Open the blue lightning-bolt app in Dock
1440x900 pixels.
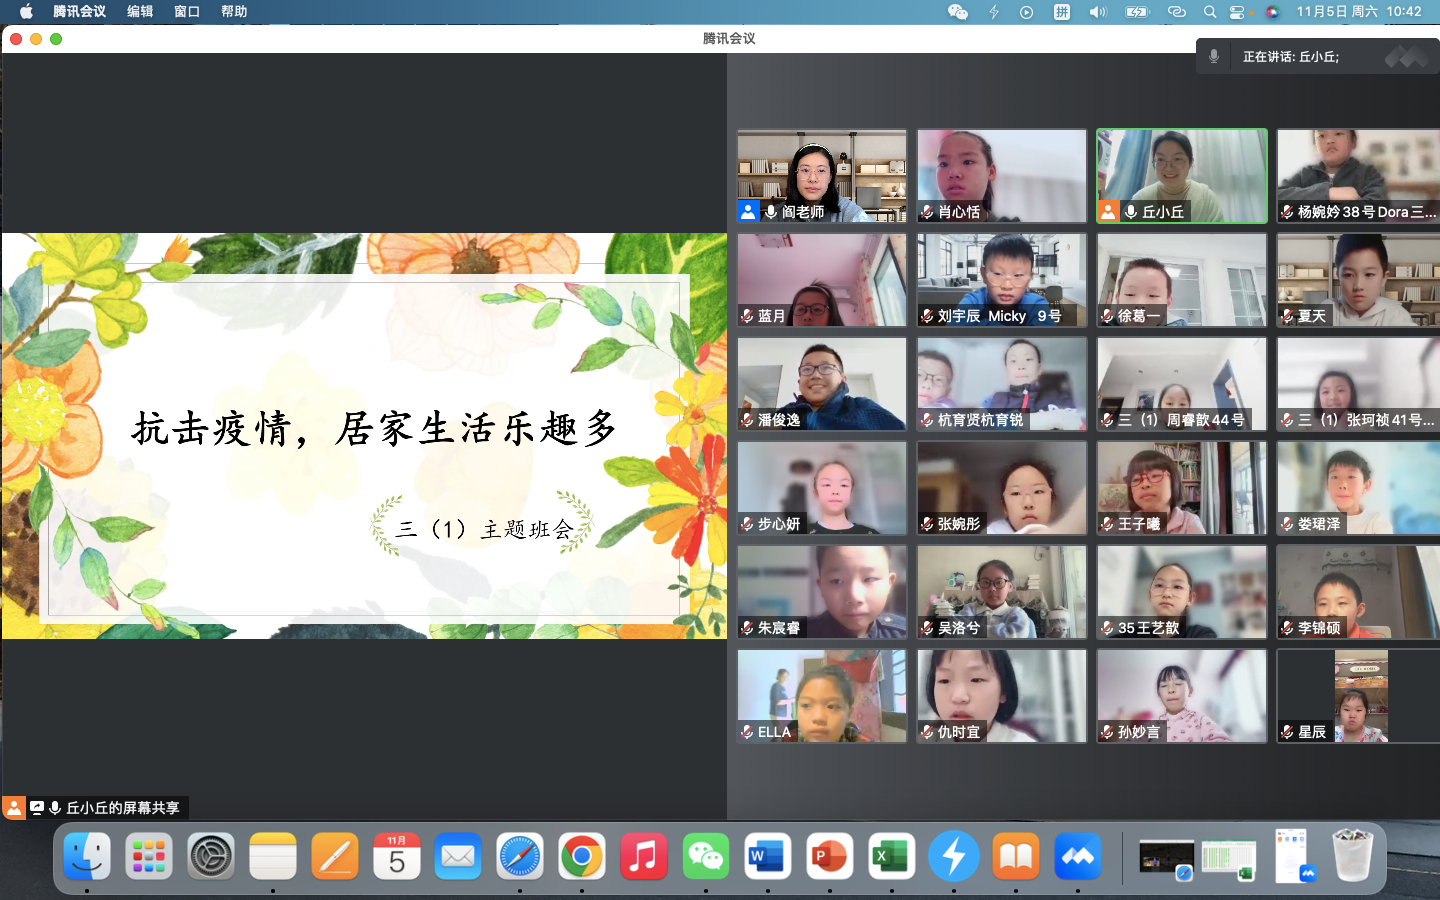pos(953,857)
